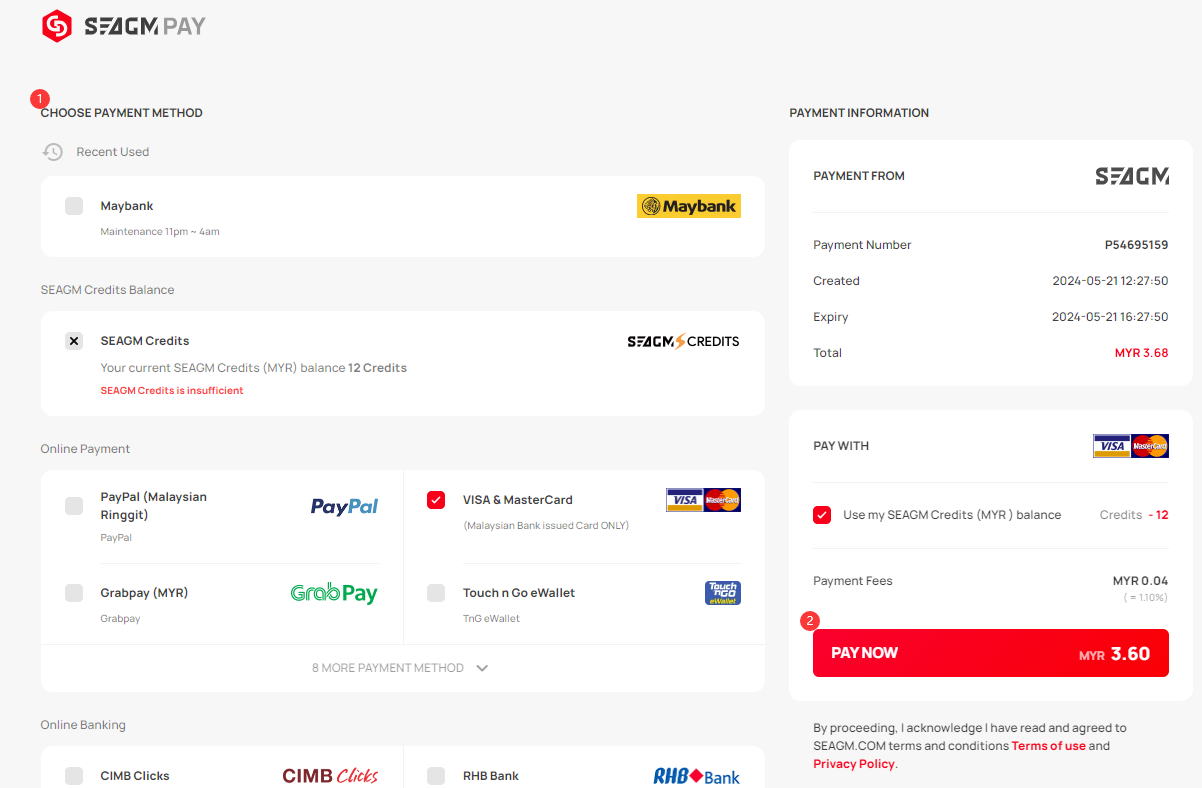Image resolution: width=1202 pixels, height=788 pixels.
Task: Open the Privacy Policy link
Action: 854,764
